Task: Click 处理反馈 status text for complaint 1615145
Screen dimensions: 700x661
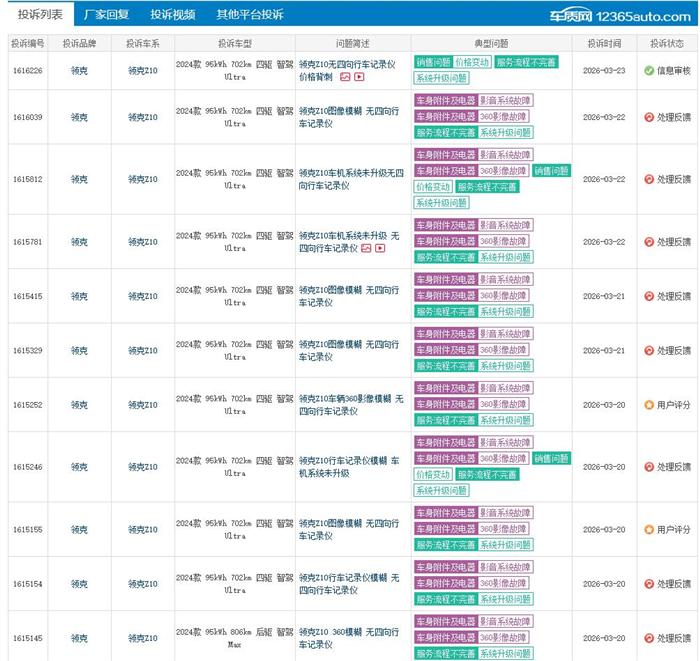Action: click(673, 638)
